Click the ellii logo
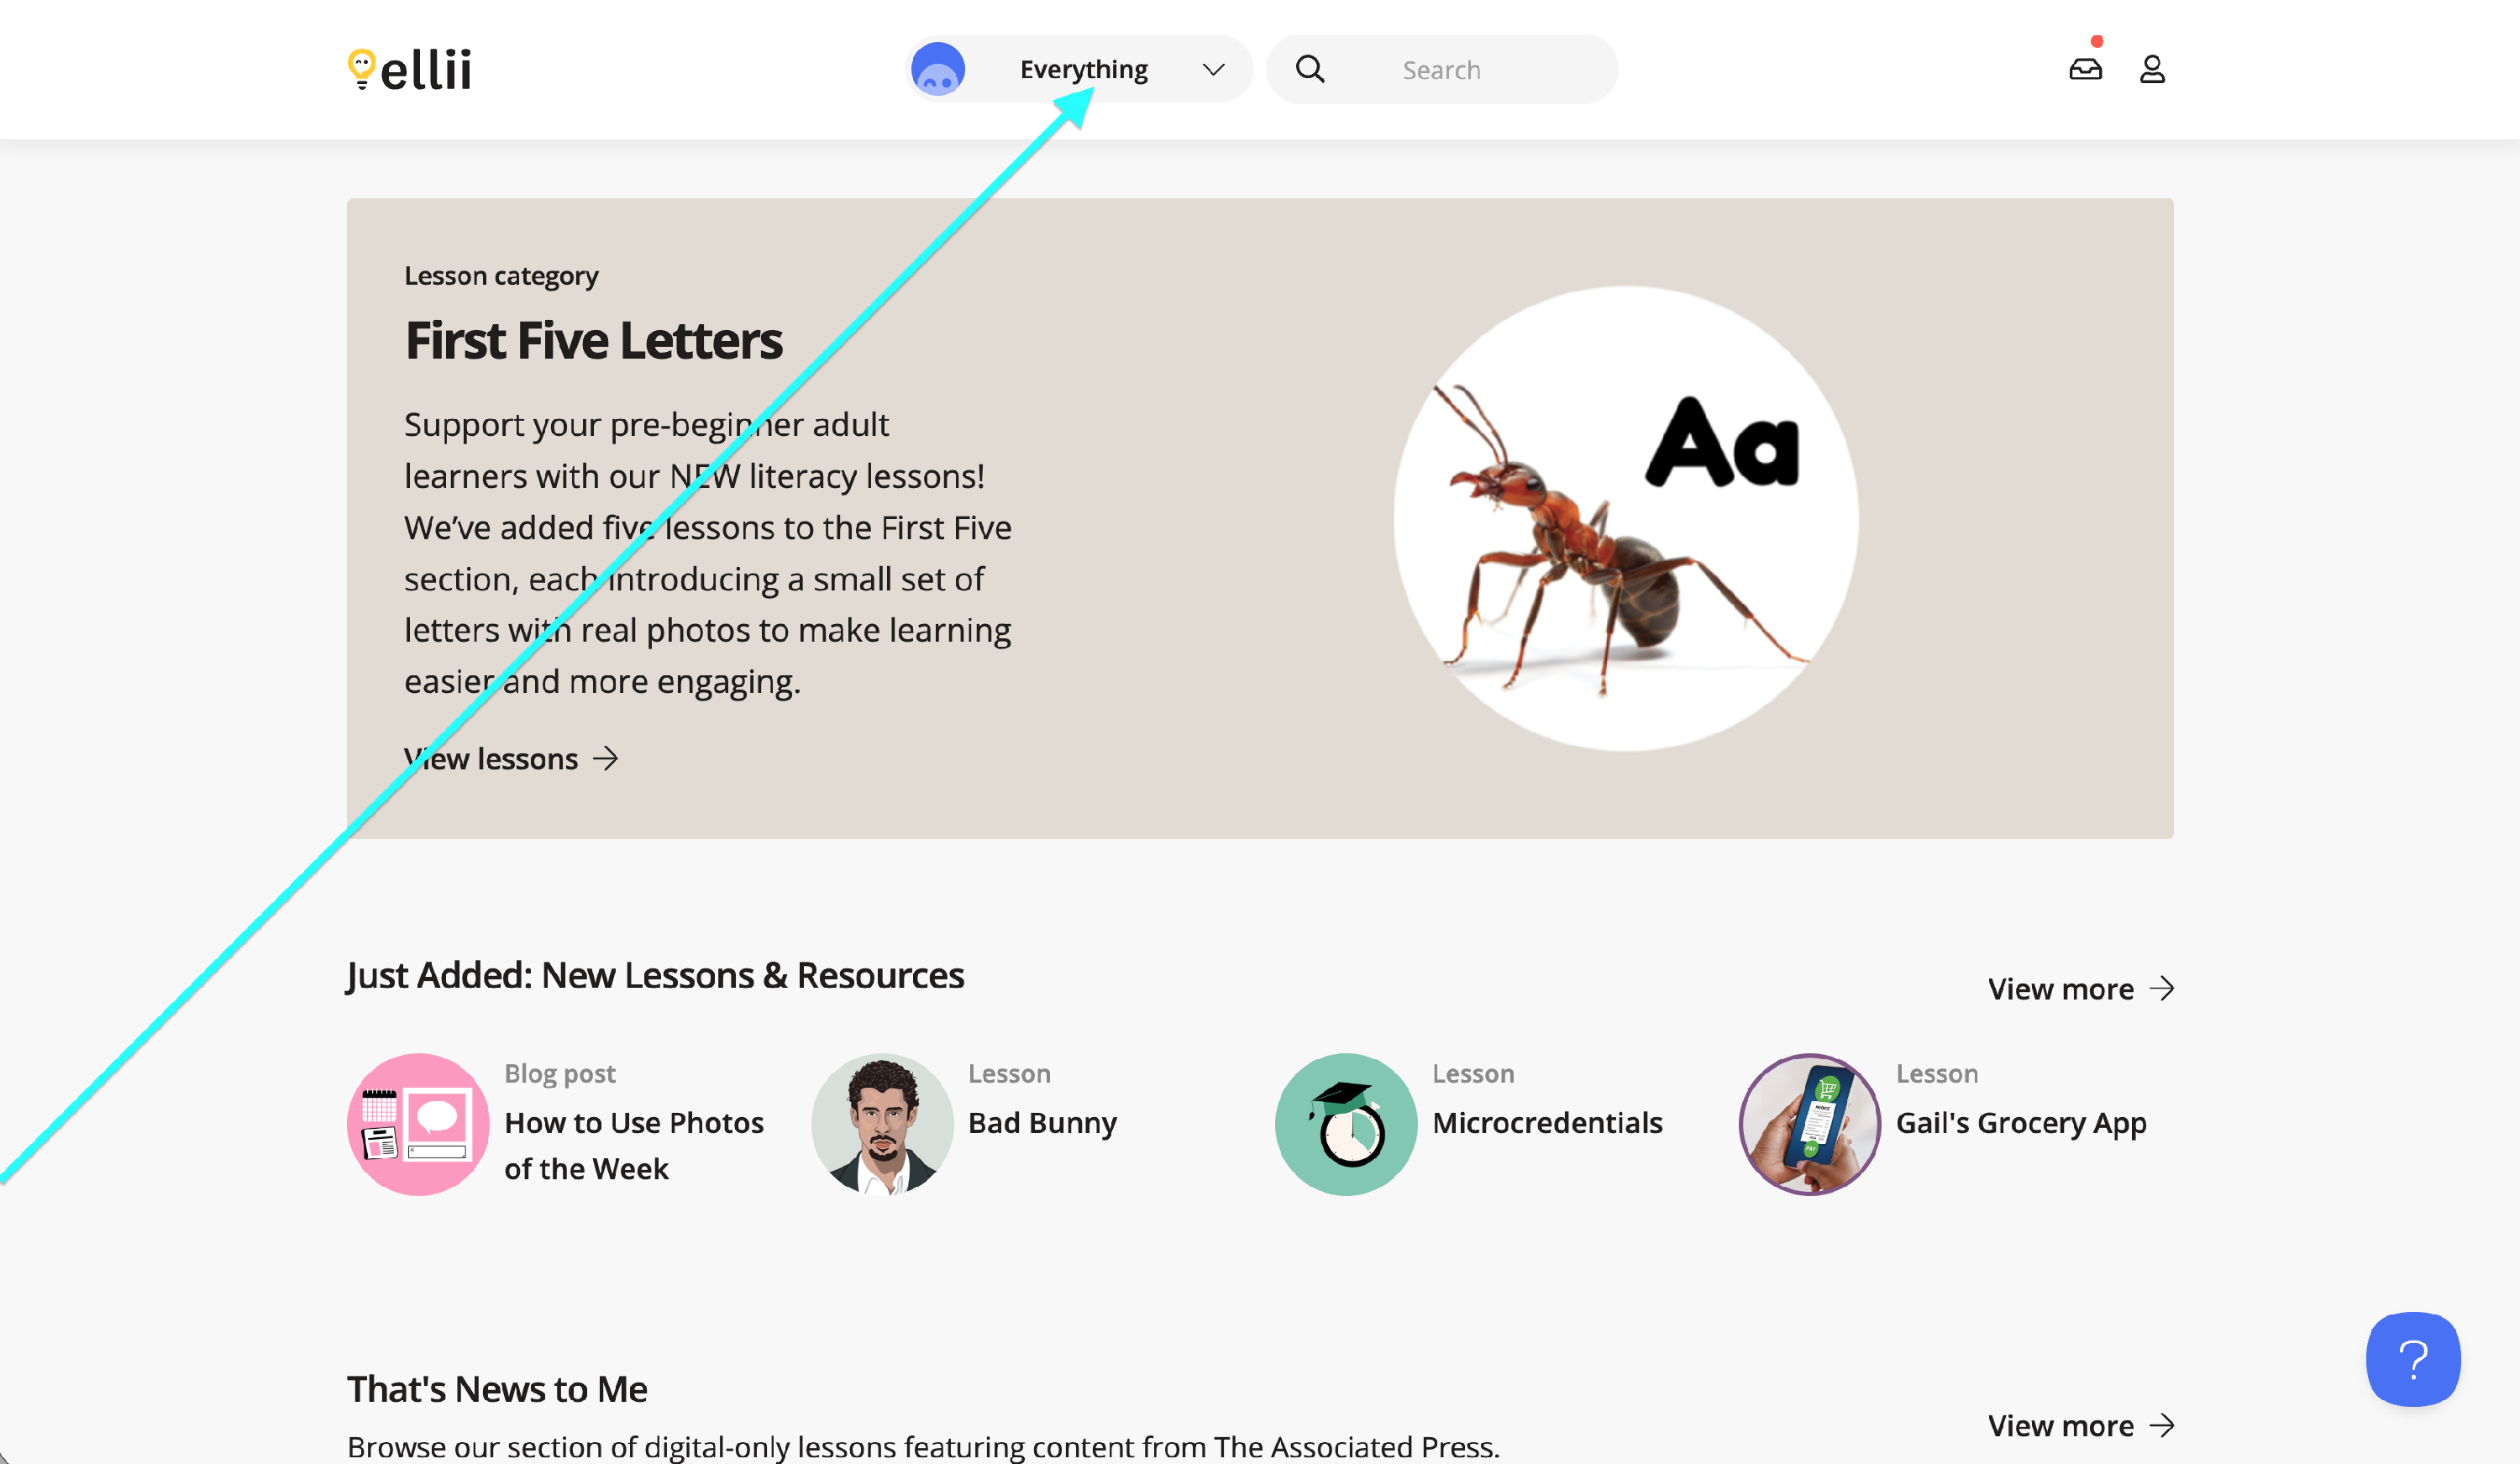The width and height of the screenshot is (2520, 1464). coord(409,69)
